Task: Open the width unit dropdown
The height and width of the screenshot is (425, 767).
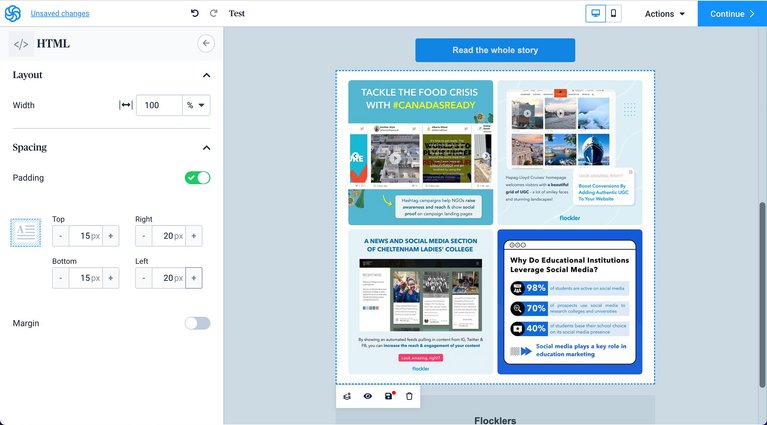Action: click(196, 105)
